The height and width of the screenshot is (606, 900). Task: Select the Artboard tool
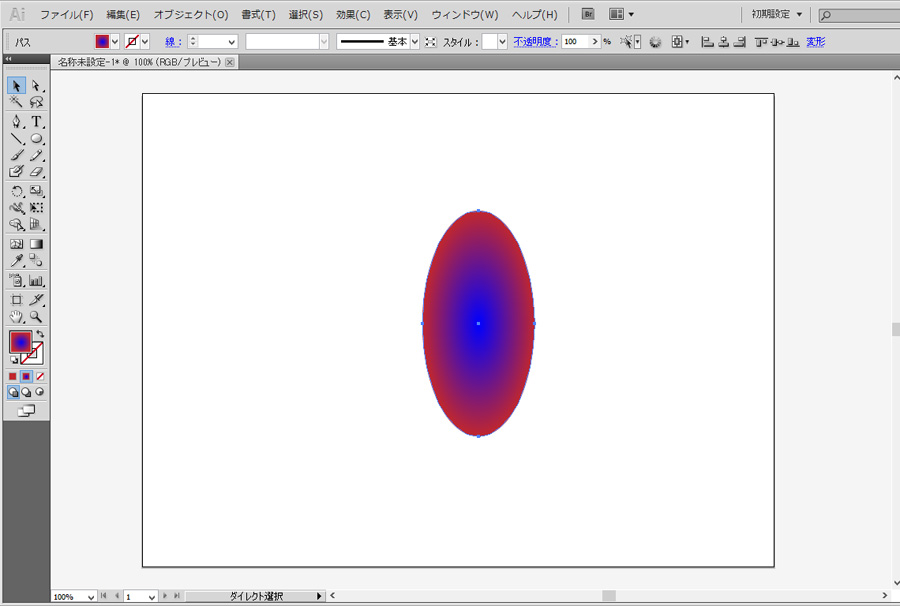click(x=16, y=300)
